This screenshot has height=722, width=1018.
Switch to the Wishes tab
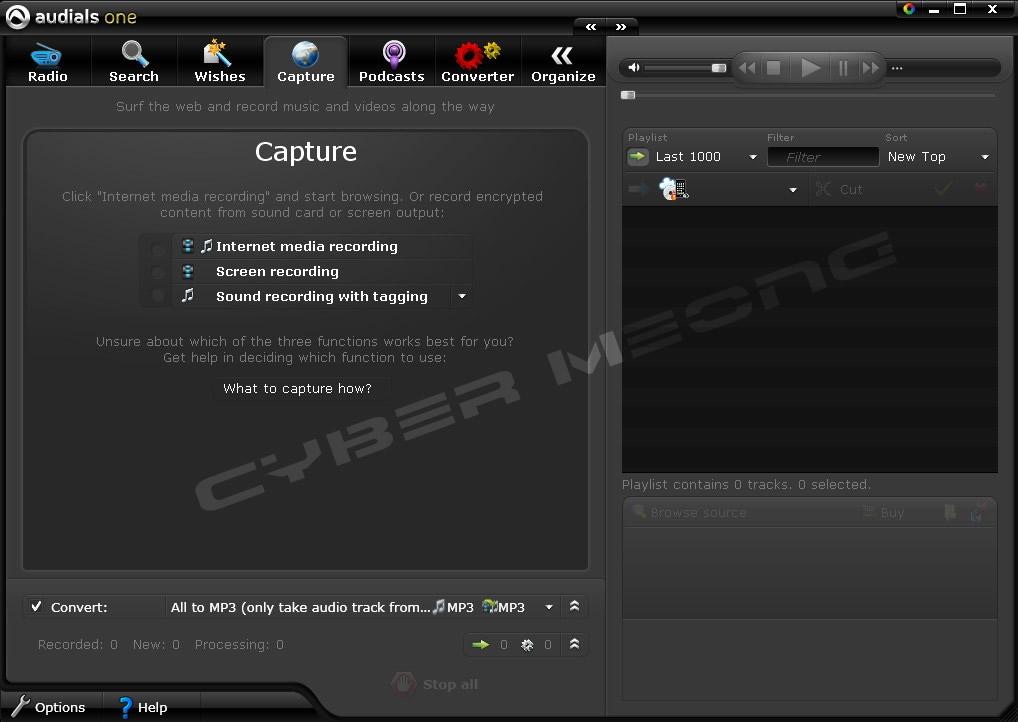(x=219, y=62)
